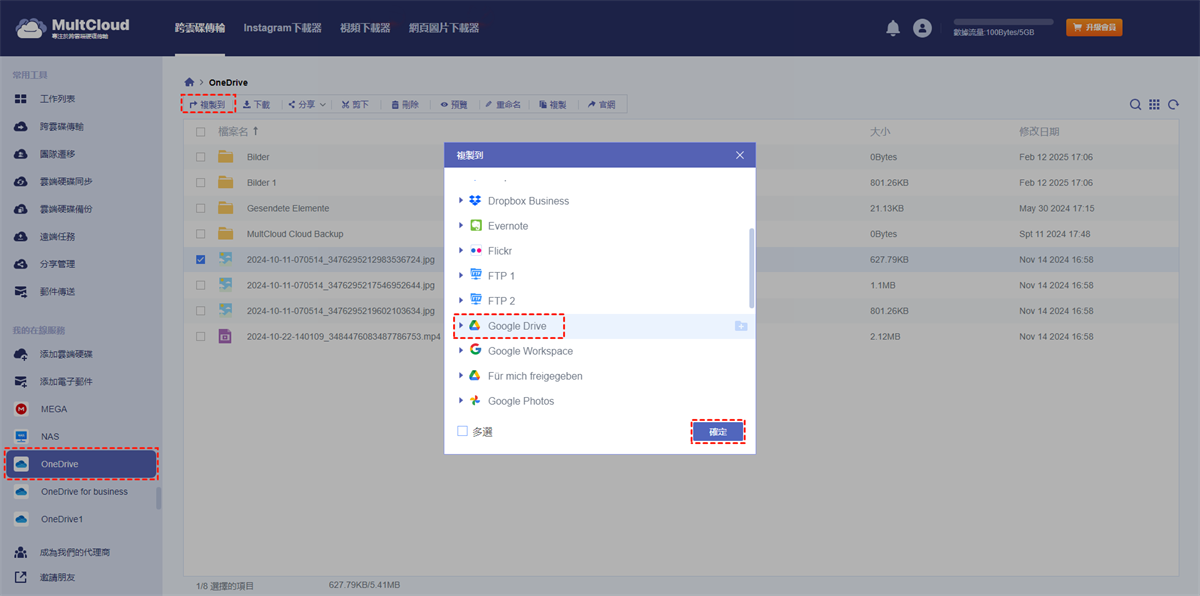Open 雲端硬碟同步 in sidebar
Screen dimensions: 1200x596
(x=66, y=182)
